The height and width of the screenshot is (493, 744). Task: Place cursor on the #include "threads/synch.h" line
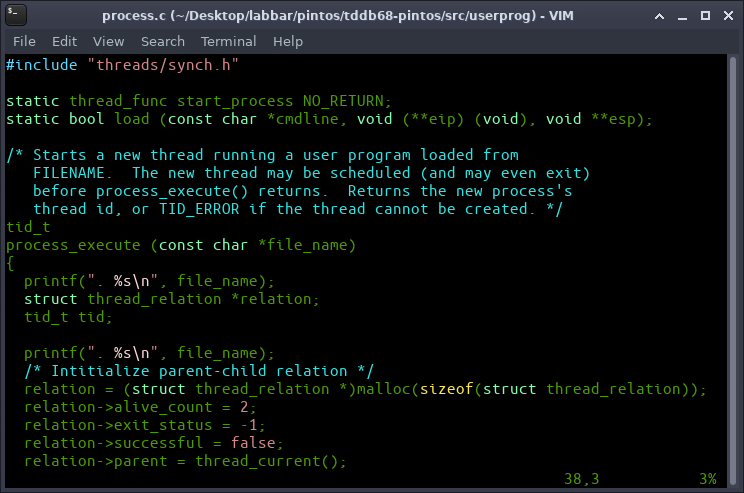[122, 65]
